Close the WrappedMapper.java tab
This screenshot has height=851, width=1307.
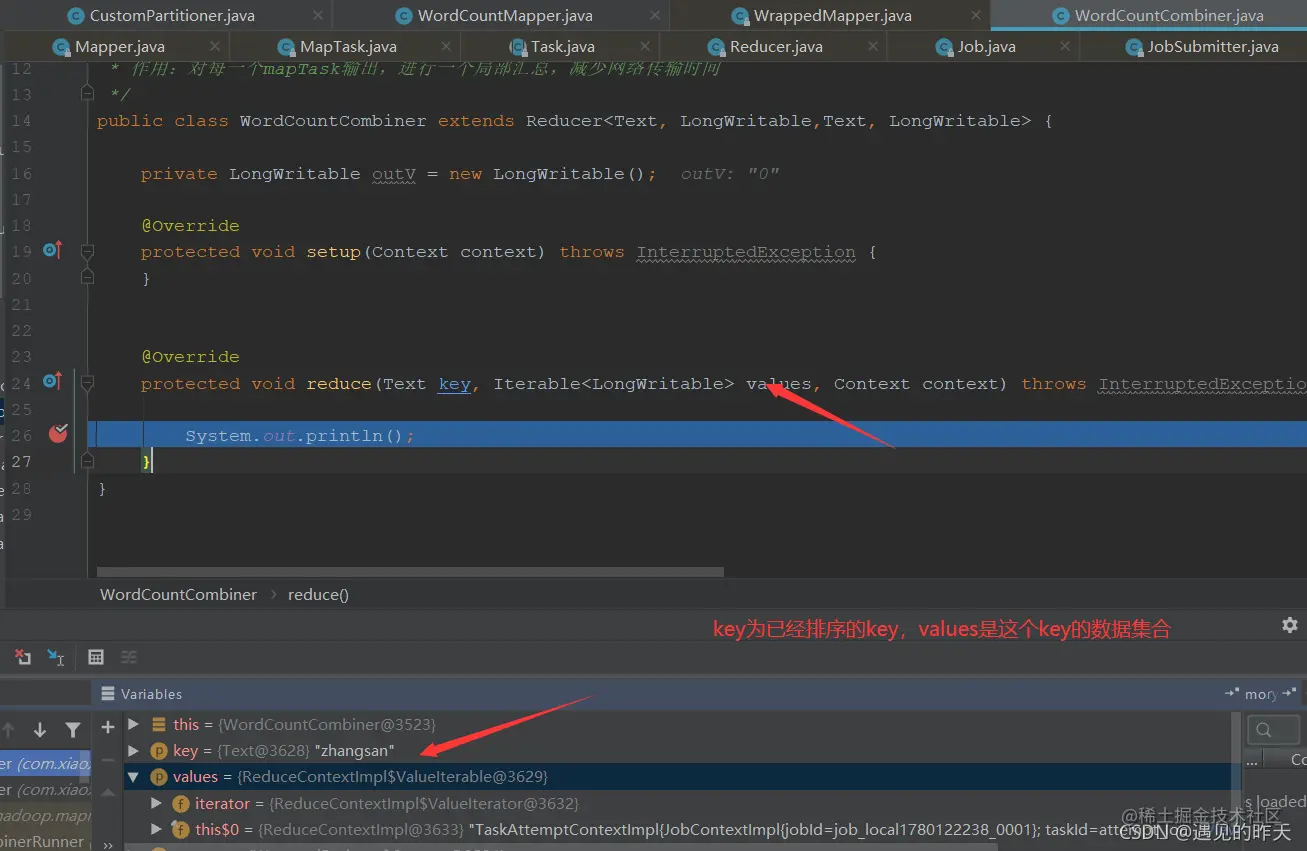pos(975,16)
